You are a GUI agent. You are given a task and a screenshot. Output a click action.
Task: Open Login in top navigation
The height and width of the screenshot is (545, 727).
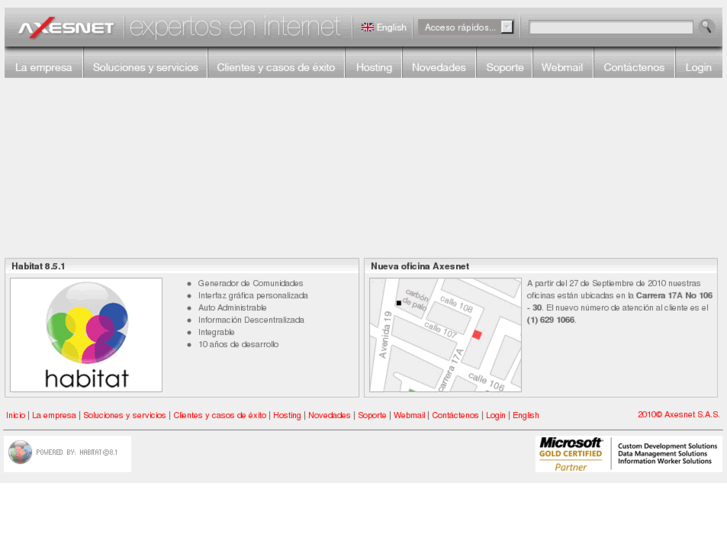[x=698, y=67]
